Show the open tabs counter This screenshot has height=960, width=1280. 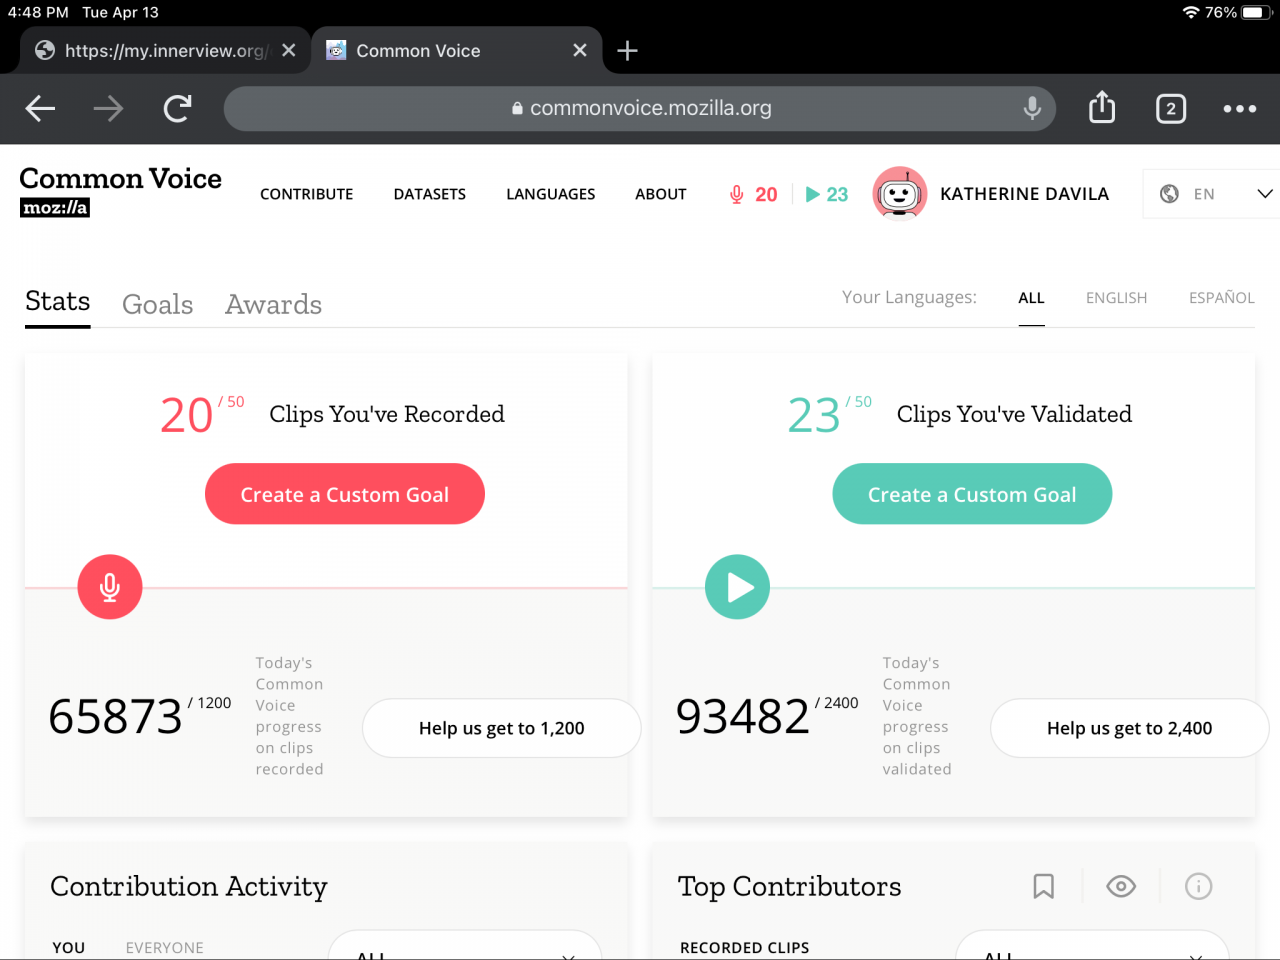(x=1171, y=108)
